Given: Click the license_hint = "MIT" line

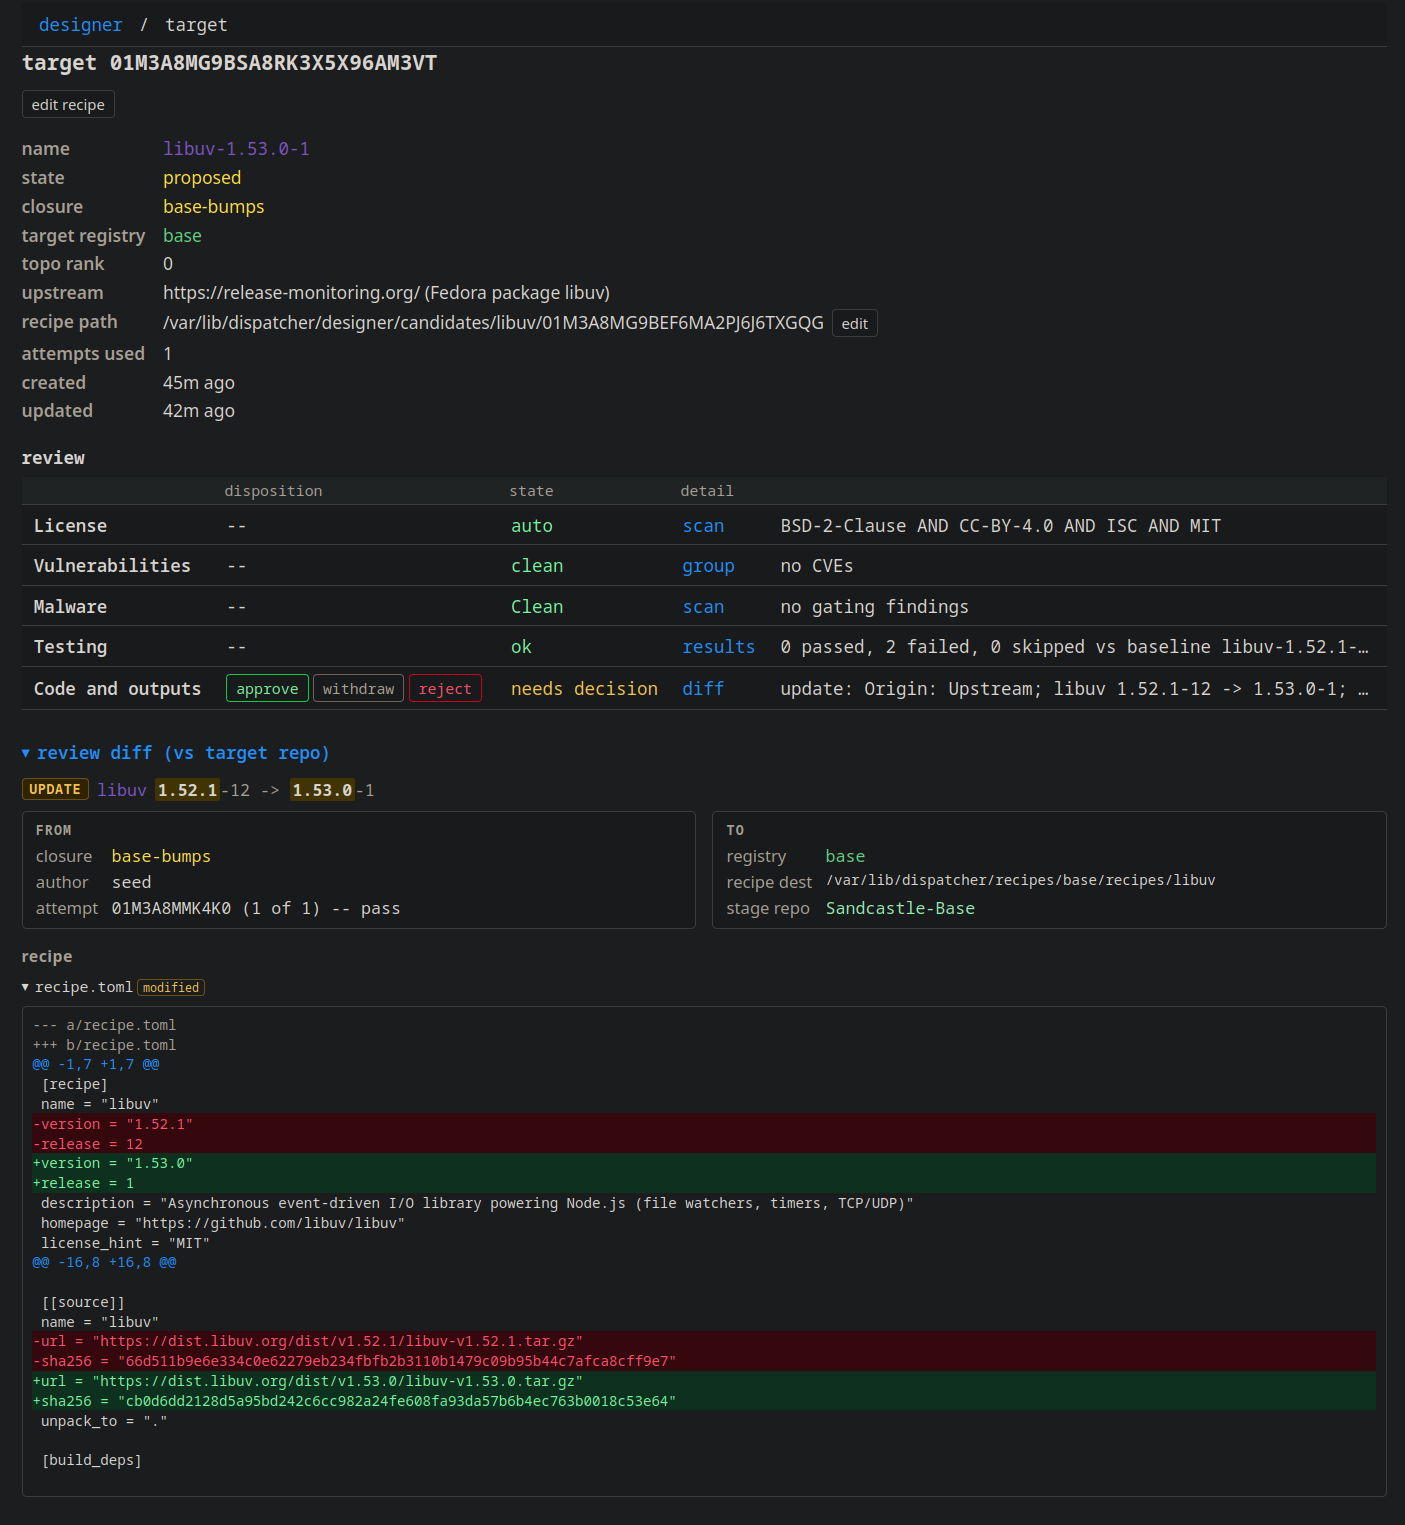Looking at the screenshot, I should pos(125,1244).
